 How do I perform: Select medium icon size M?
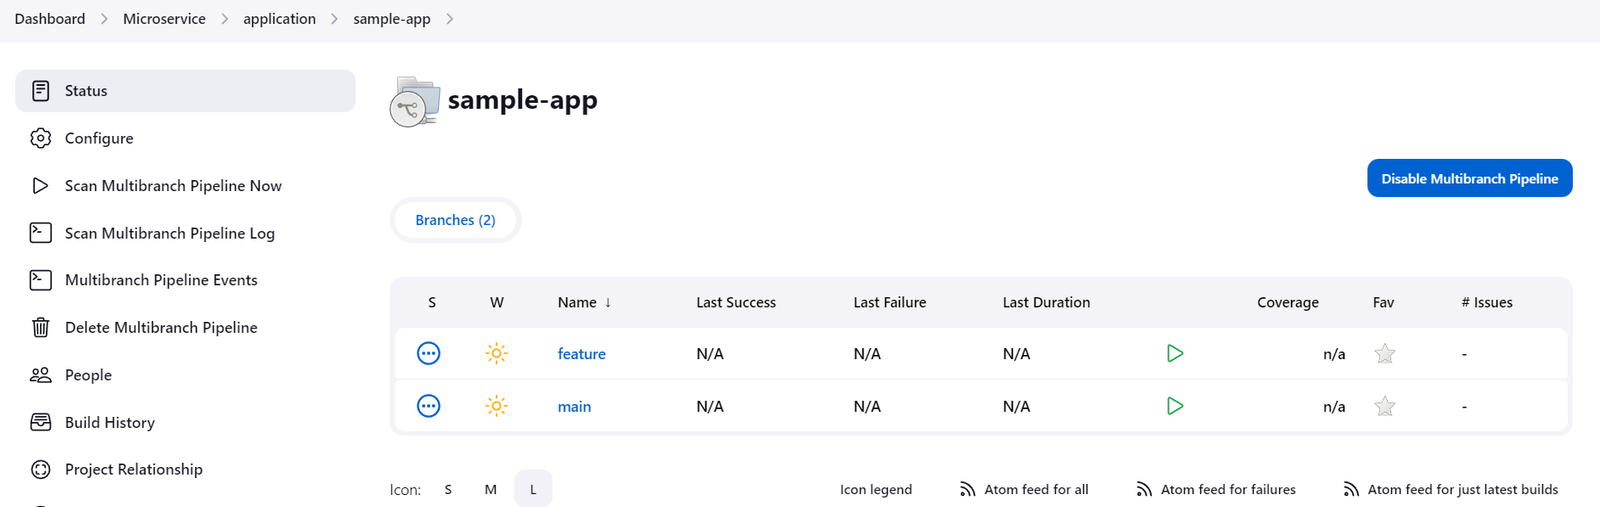pyautogui.click(x=490, y=489)
